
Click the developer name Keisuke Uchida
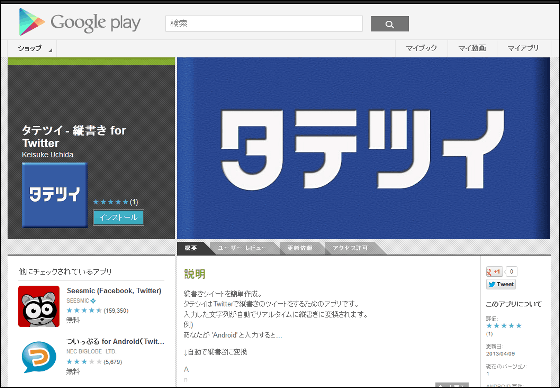pyautogui.click(x=48, y=155)
